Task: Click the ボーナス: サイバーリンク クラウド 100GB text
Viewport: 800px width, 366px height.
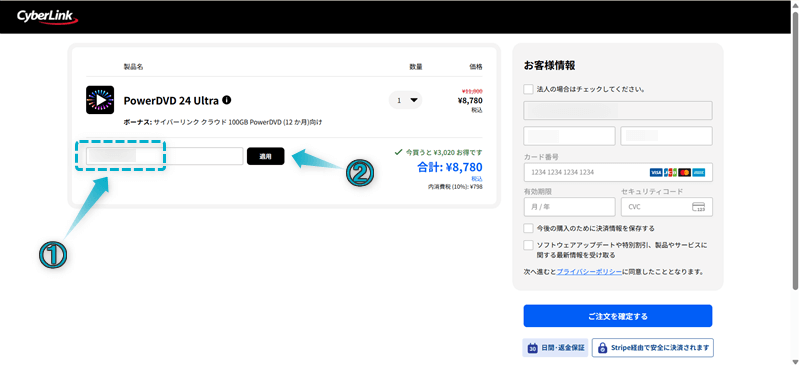Action: [x=223, y=123]
